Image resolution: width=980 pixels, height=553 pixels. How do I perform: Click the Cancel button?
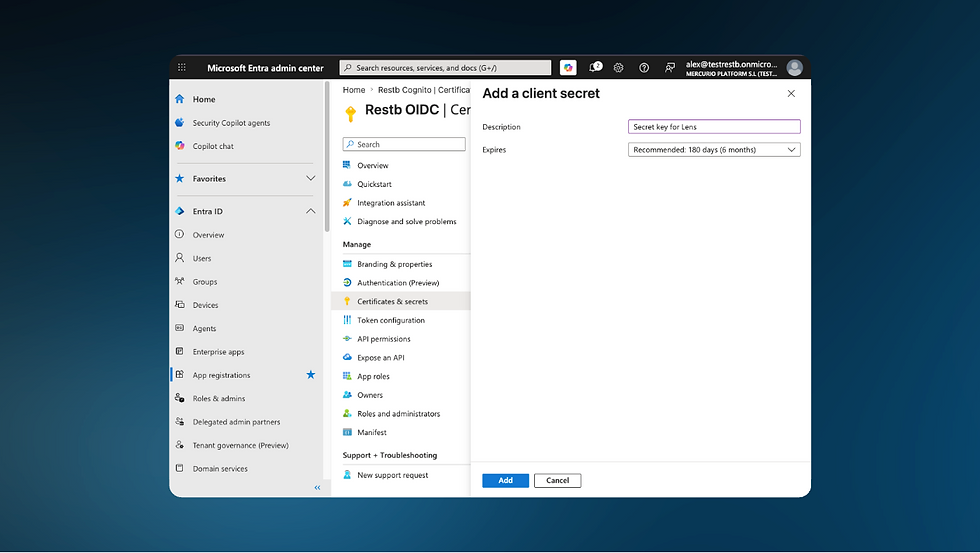[558, 481]
